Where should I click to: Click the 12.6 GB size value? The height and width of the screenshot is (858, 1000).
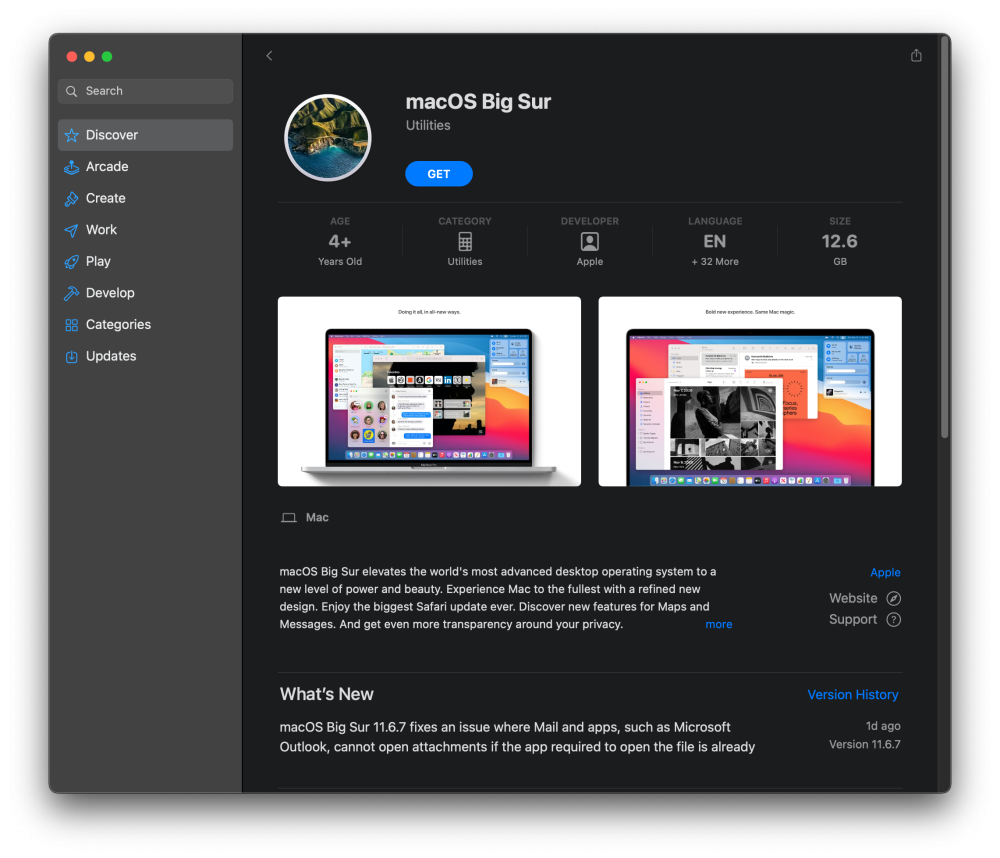click(x=839, y=242)
